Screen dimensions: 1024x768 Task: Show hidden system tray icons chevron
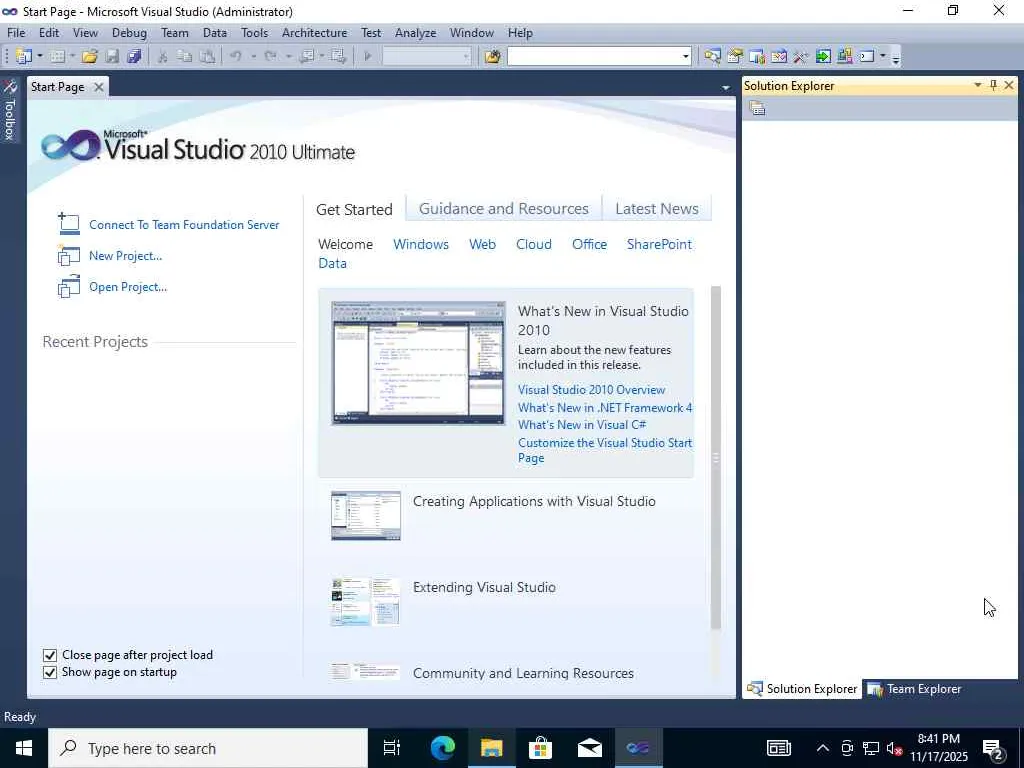(x=823, y=748)
